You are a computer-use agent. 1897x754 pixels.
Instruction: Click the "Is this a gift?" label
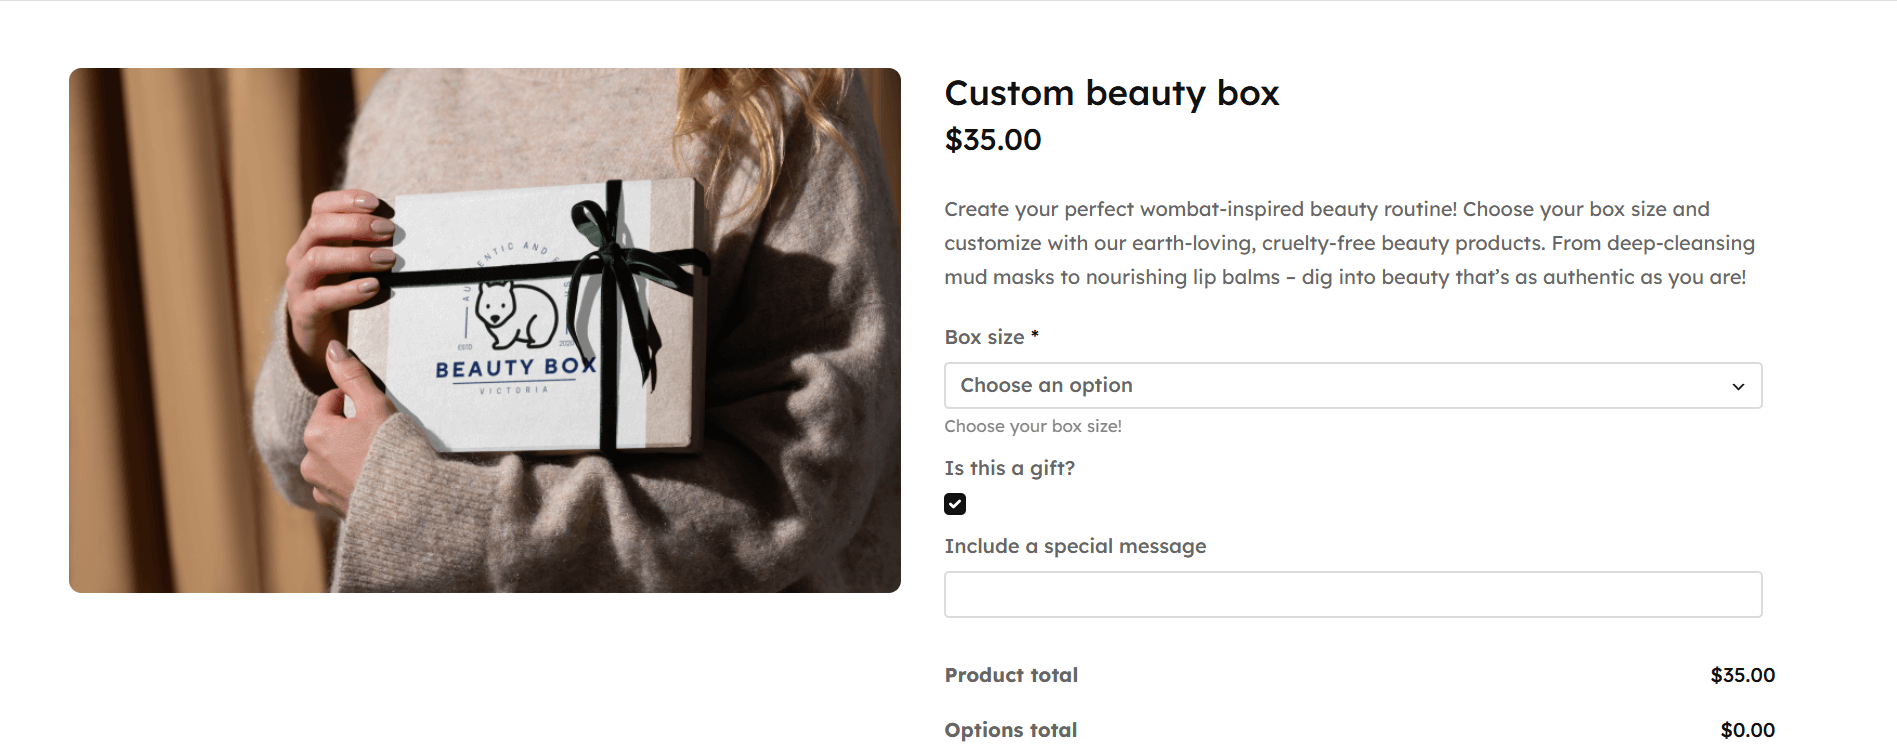tap(1009, 468)
